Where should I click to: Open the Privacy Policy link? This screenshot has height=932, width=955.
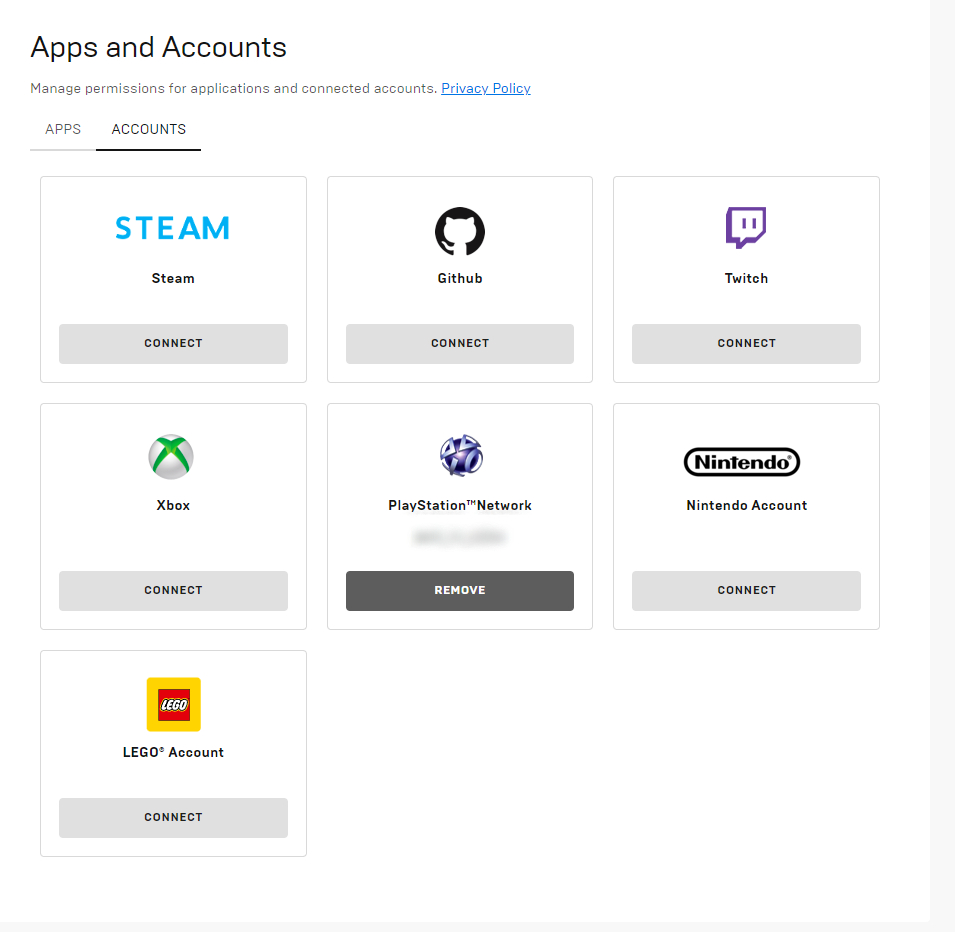(485, 88)
